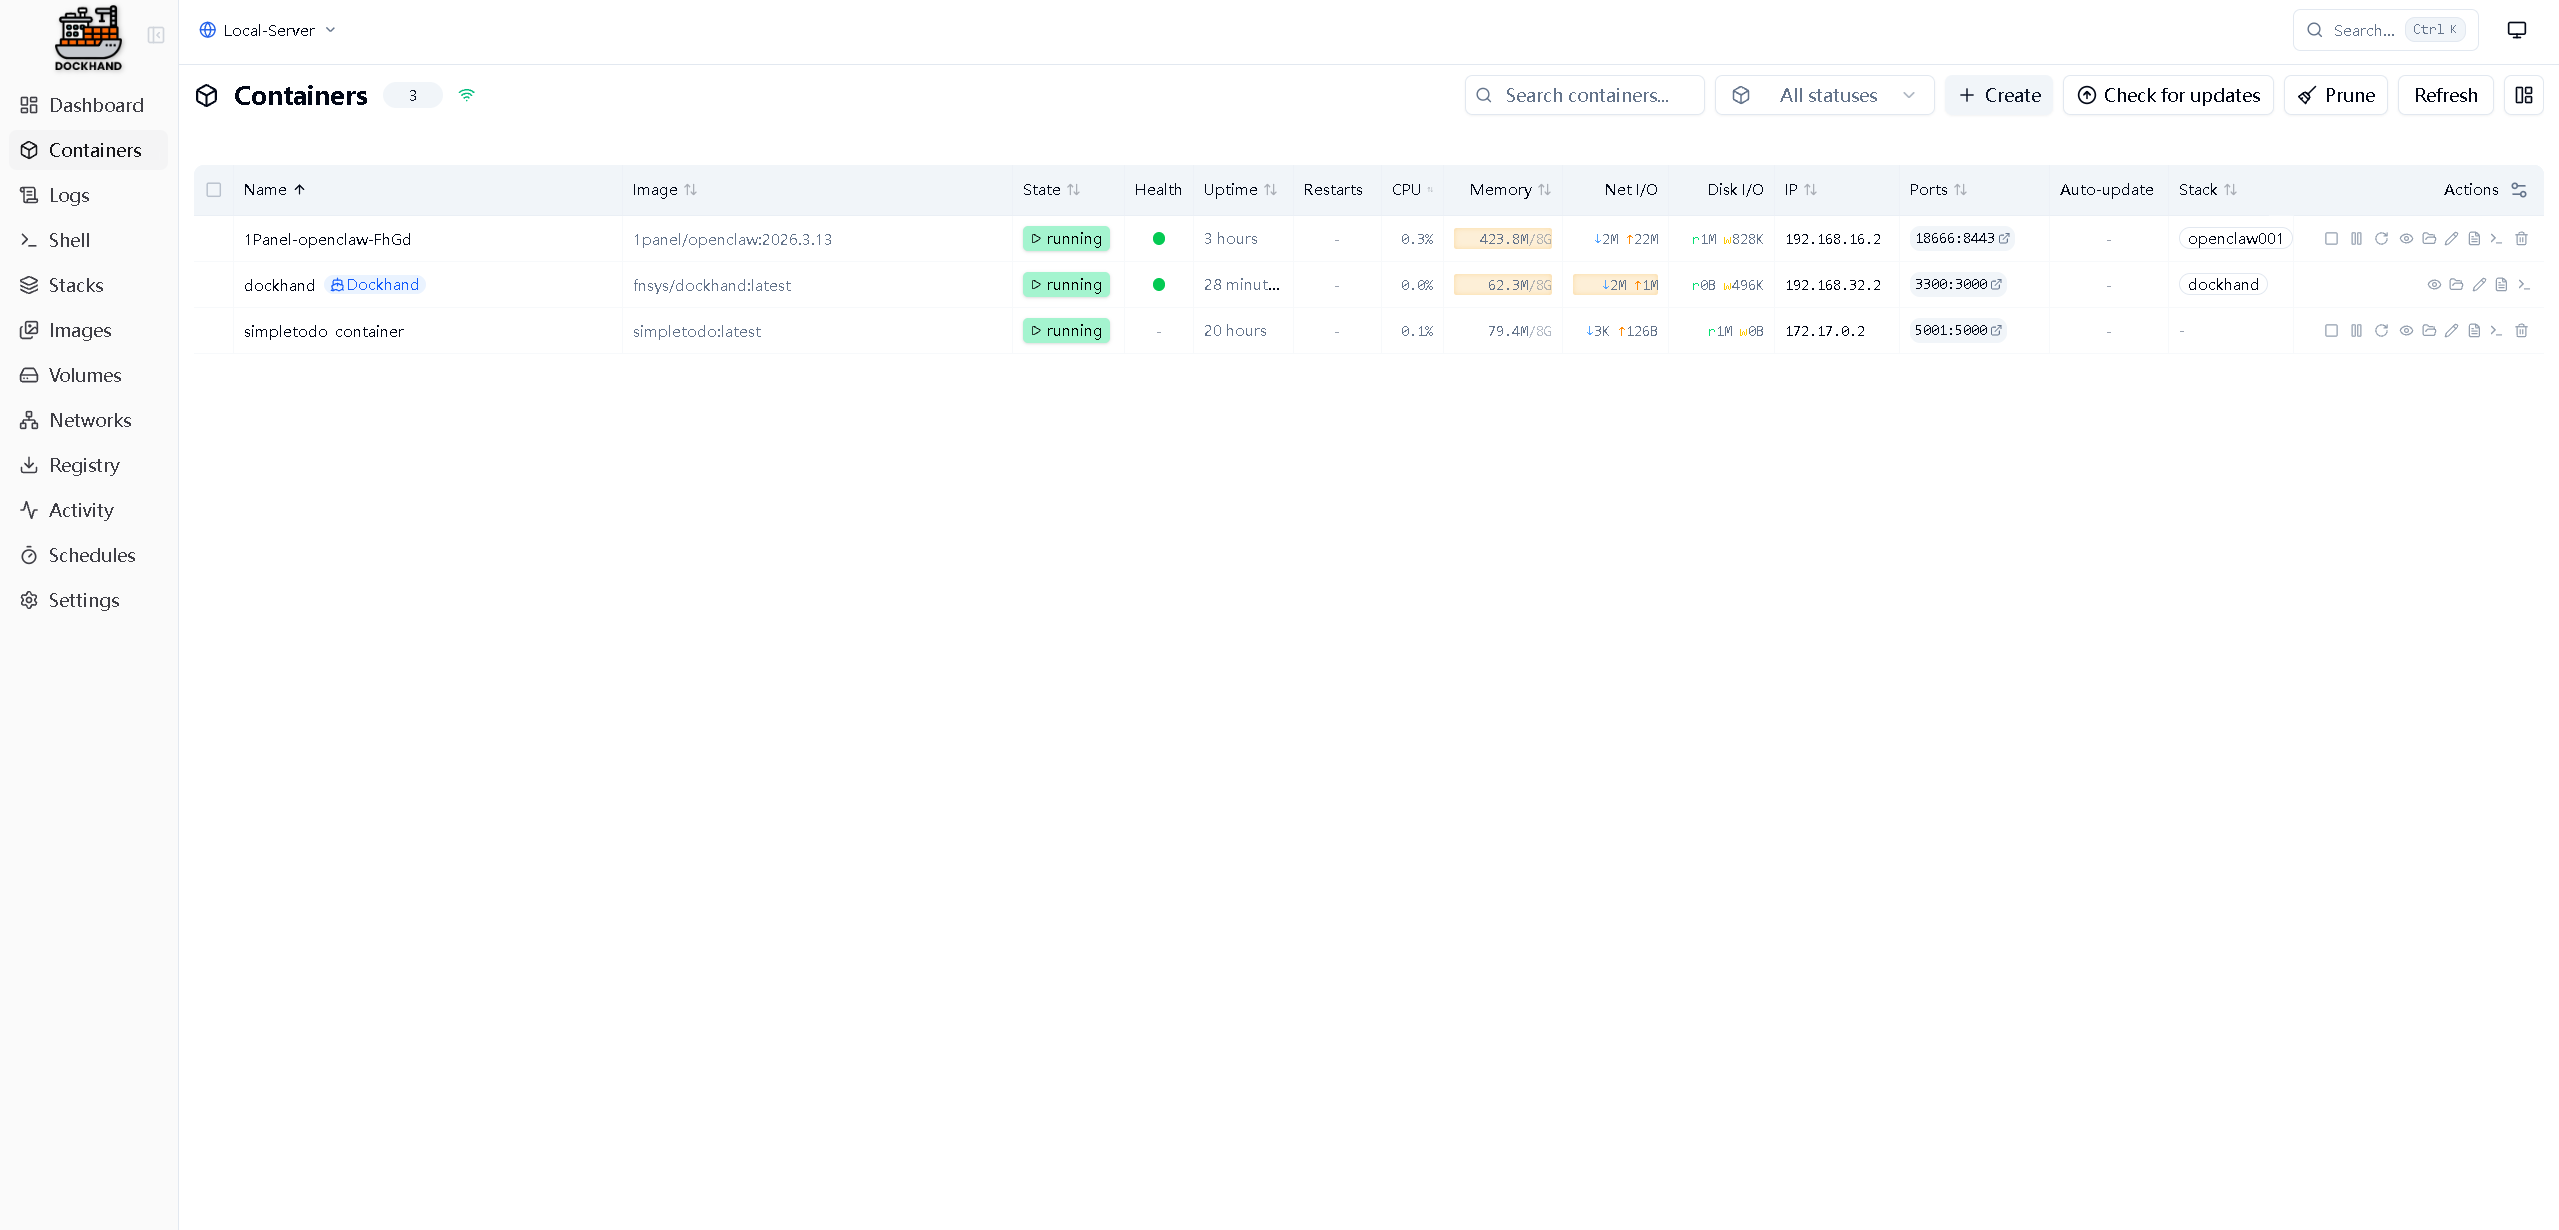This screenshot has height=1230, width=2559.
Task: Click the 62.3M/8G memory usage bar
Action: [x=1503, y=285]
